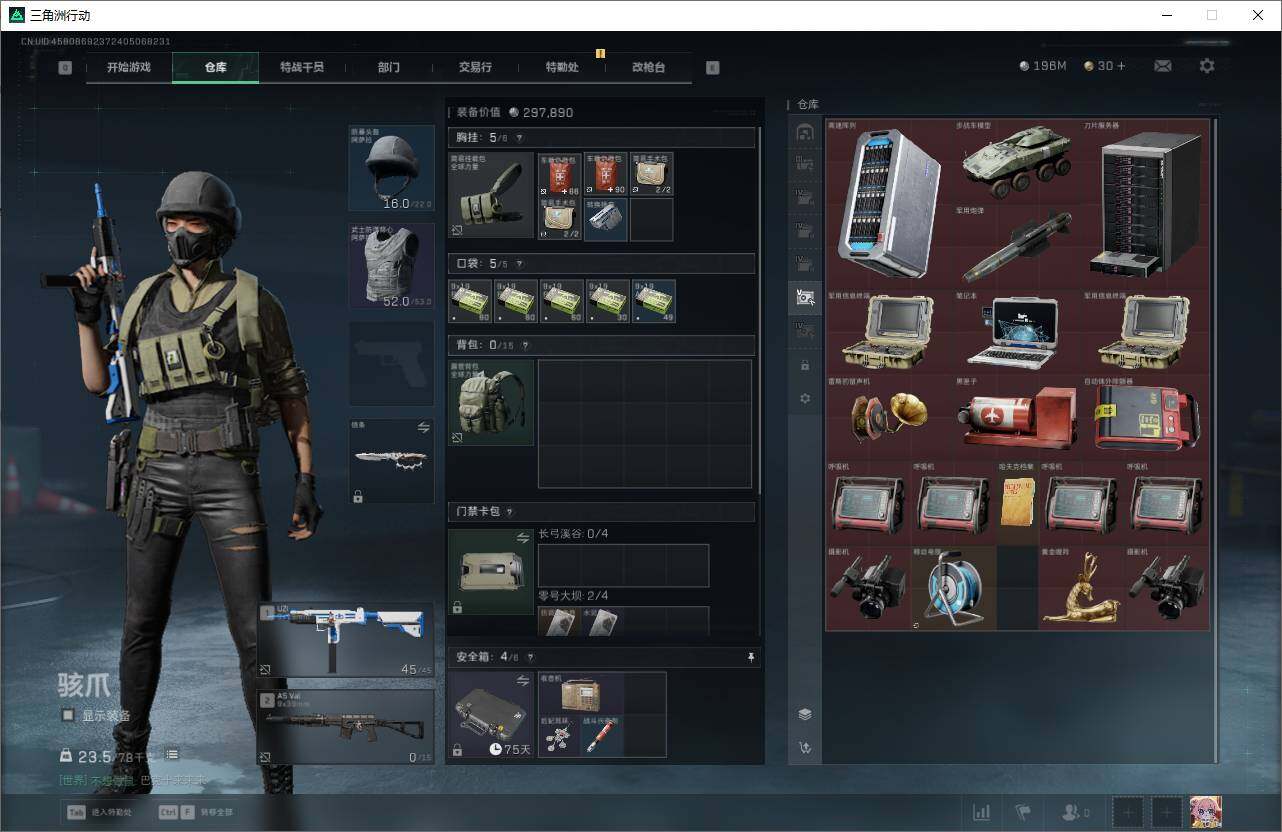Add currency via plus next to 30
The image size is (1282, 832).
1120,66
